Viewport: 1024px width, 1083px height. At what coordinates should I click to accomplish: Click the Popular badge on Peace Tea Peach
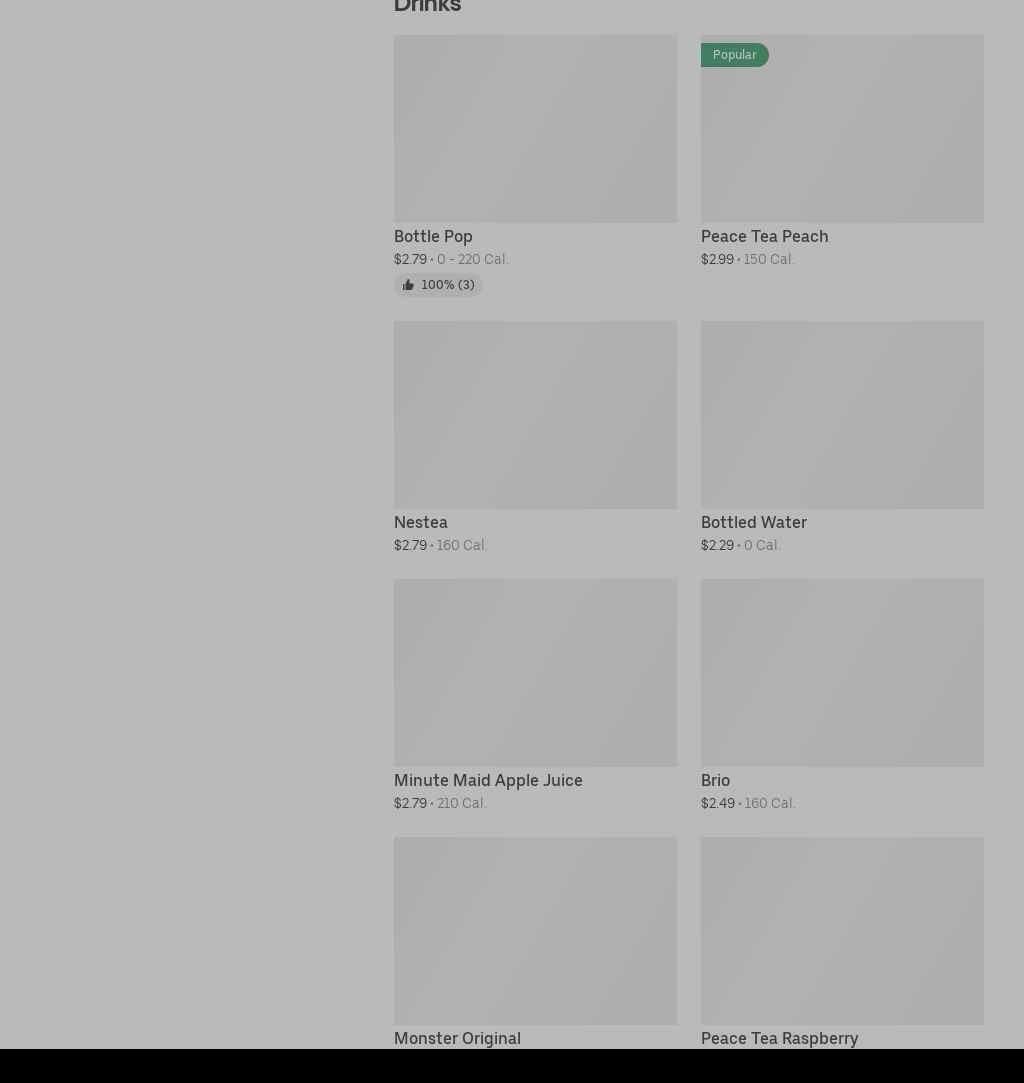734,55
